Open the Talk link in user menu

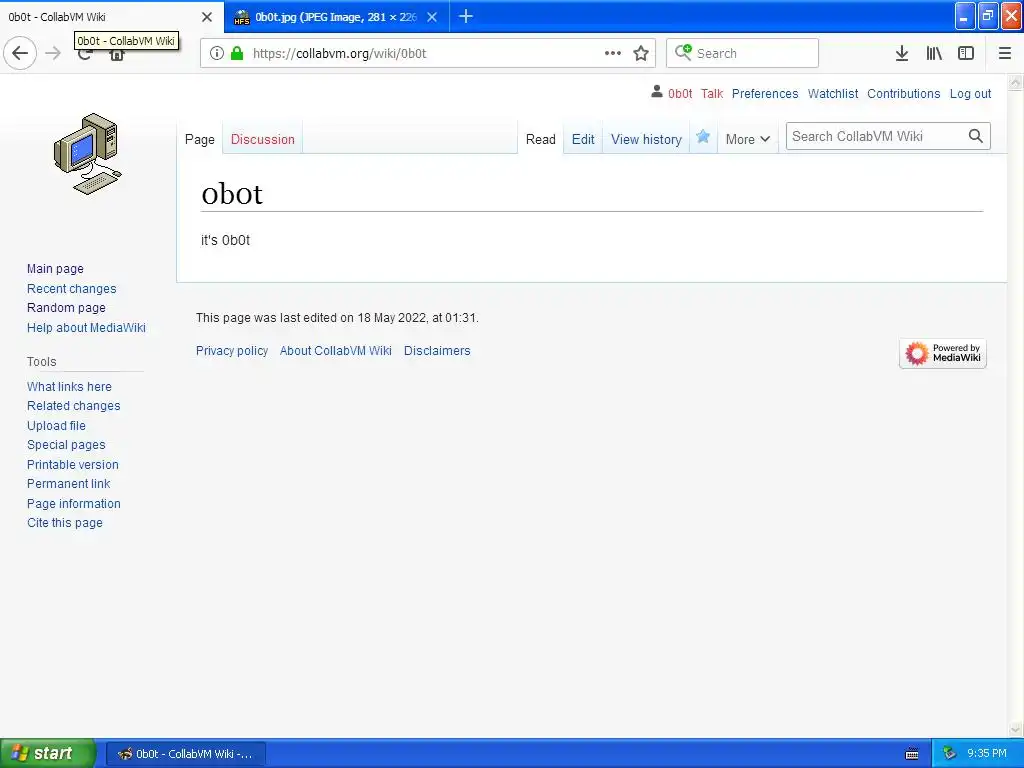pos(712,93)
